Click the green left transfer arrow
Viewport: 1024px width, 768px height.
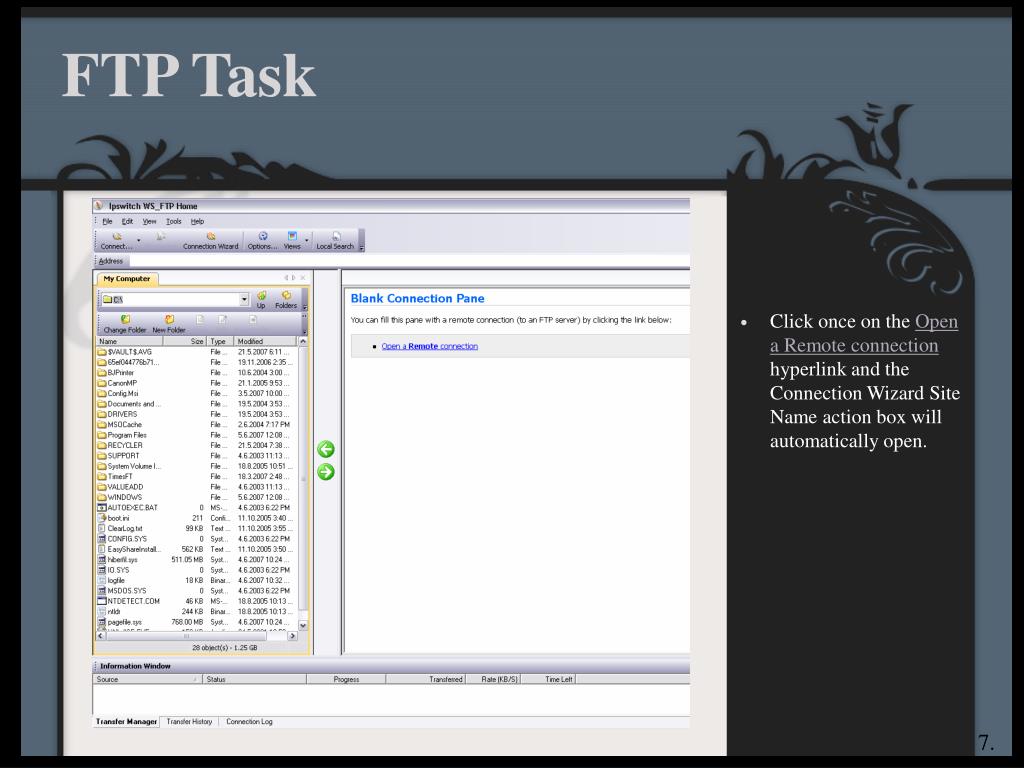(326, 449)
